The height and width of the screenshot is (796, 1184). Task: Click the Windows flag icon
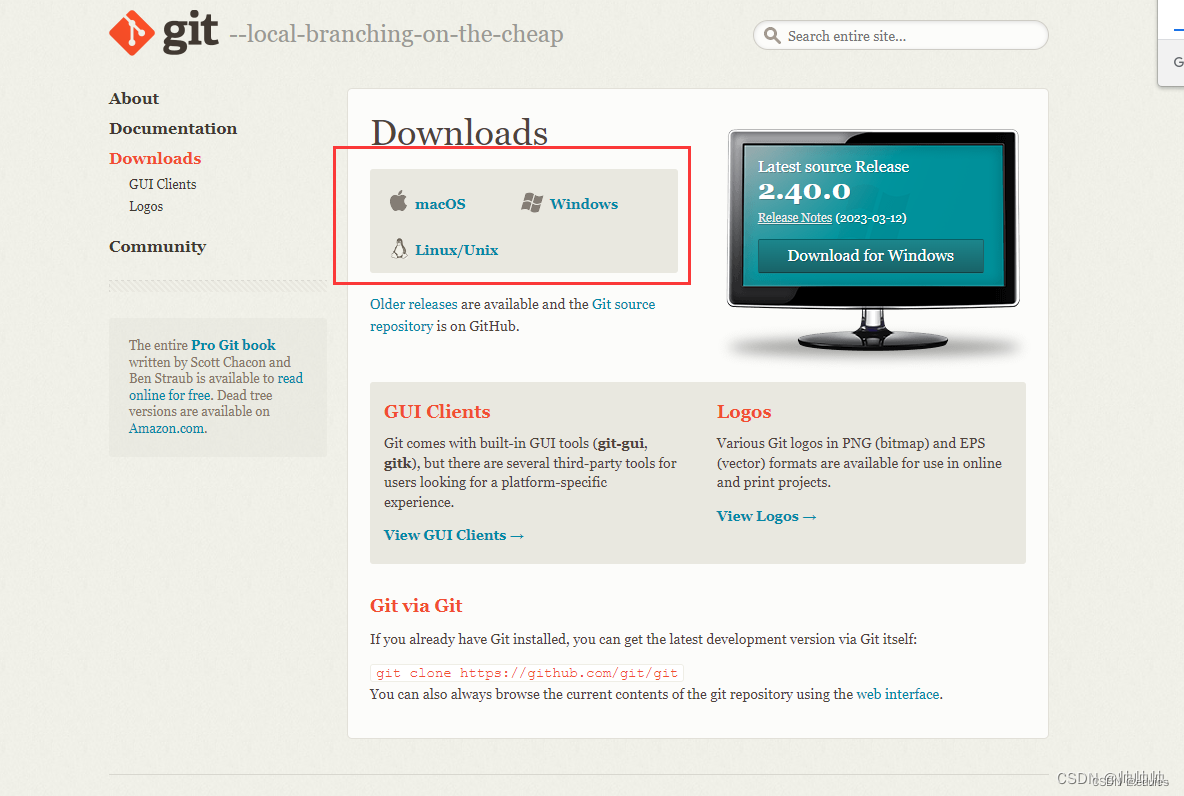tap(532, 202)
